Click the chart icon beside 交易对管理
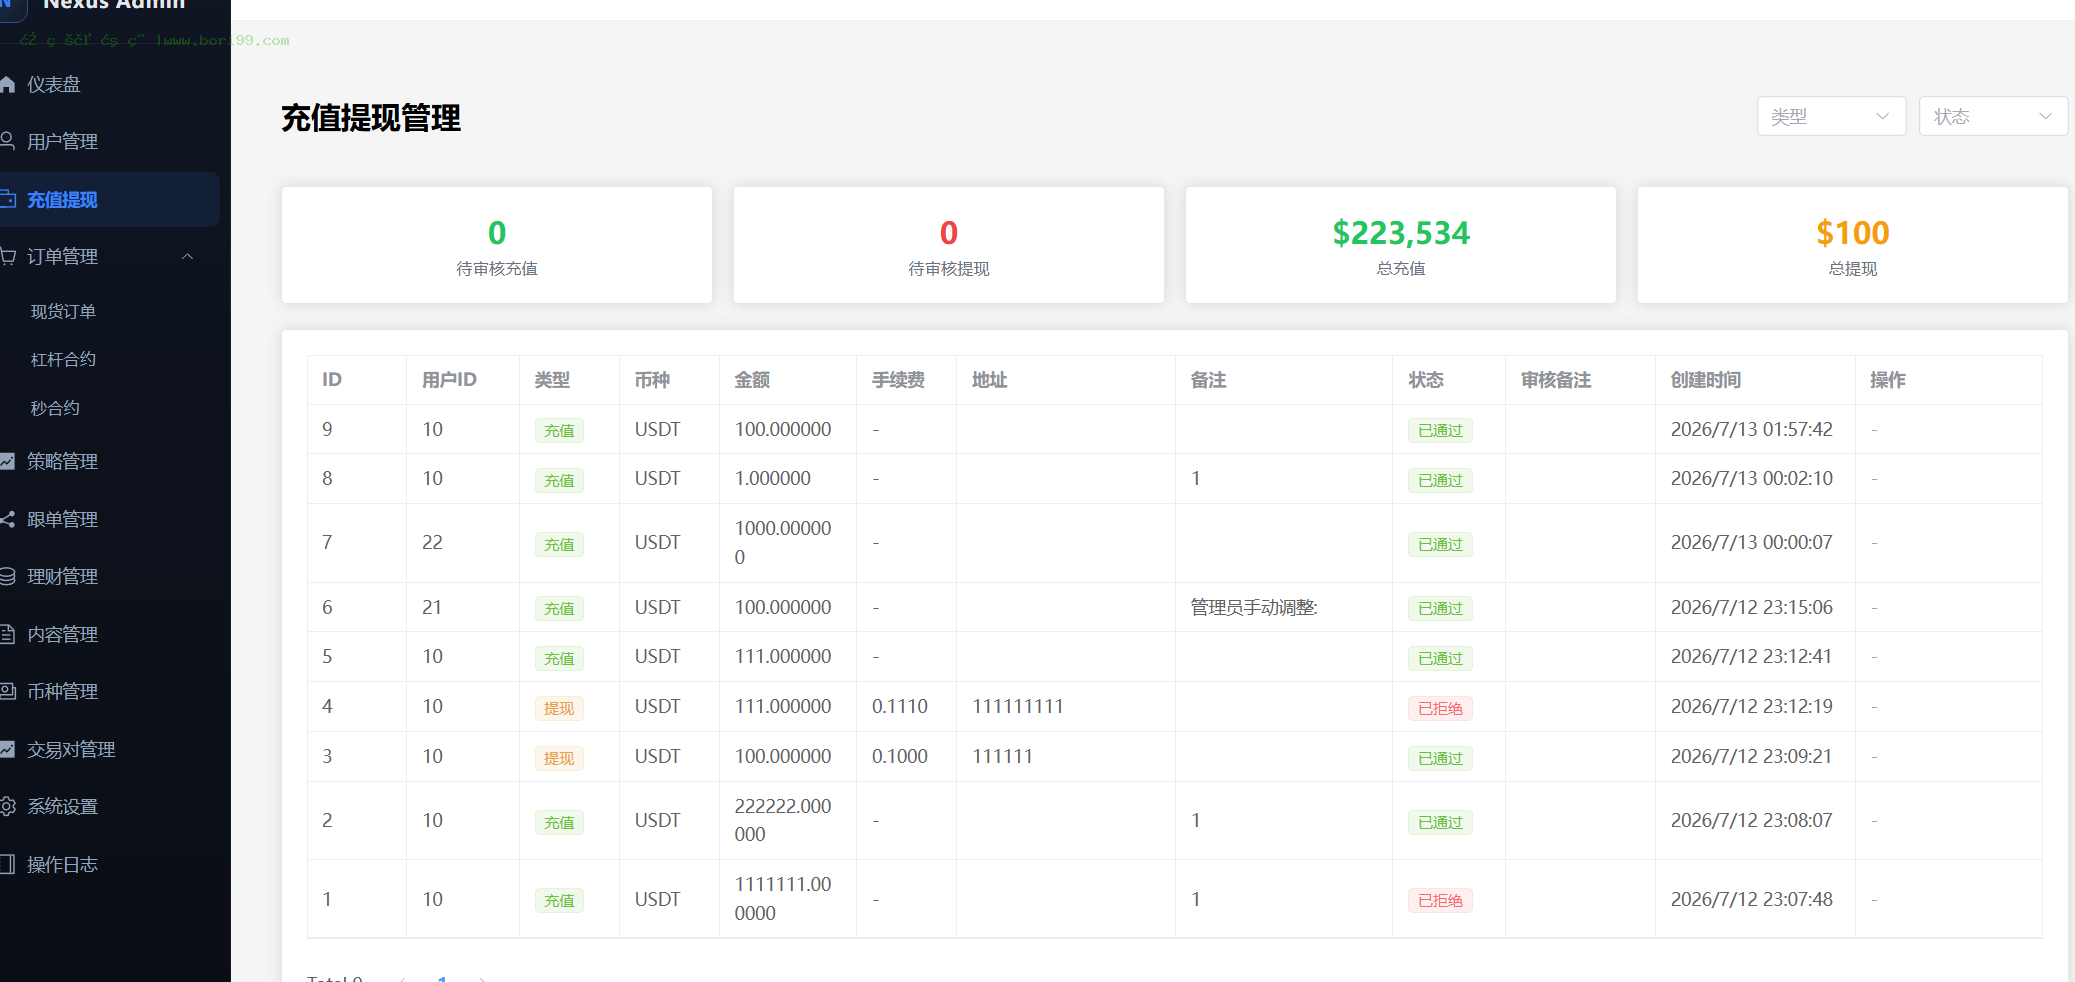Image resolution: width=2075 pixels, height=982 pixels. pyautogui.click(x=7, y=749)
